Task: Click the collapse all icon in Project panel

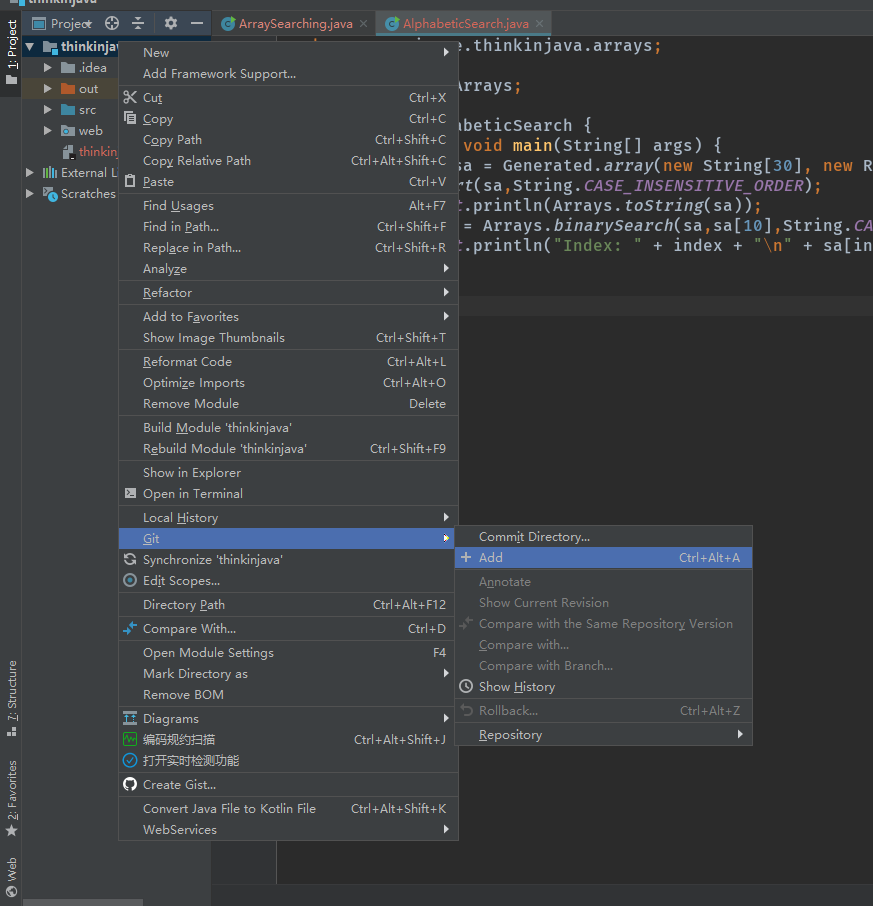Action: click(x=138, y=23)
